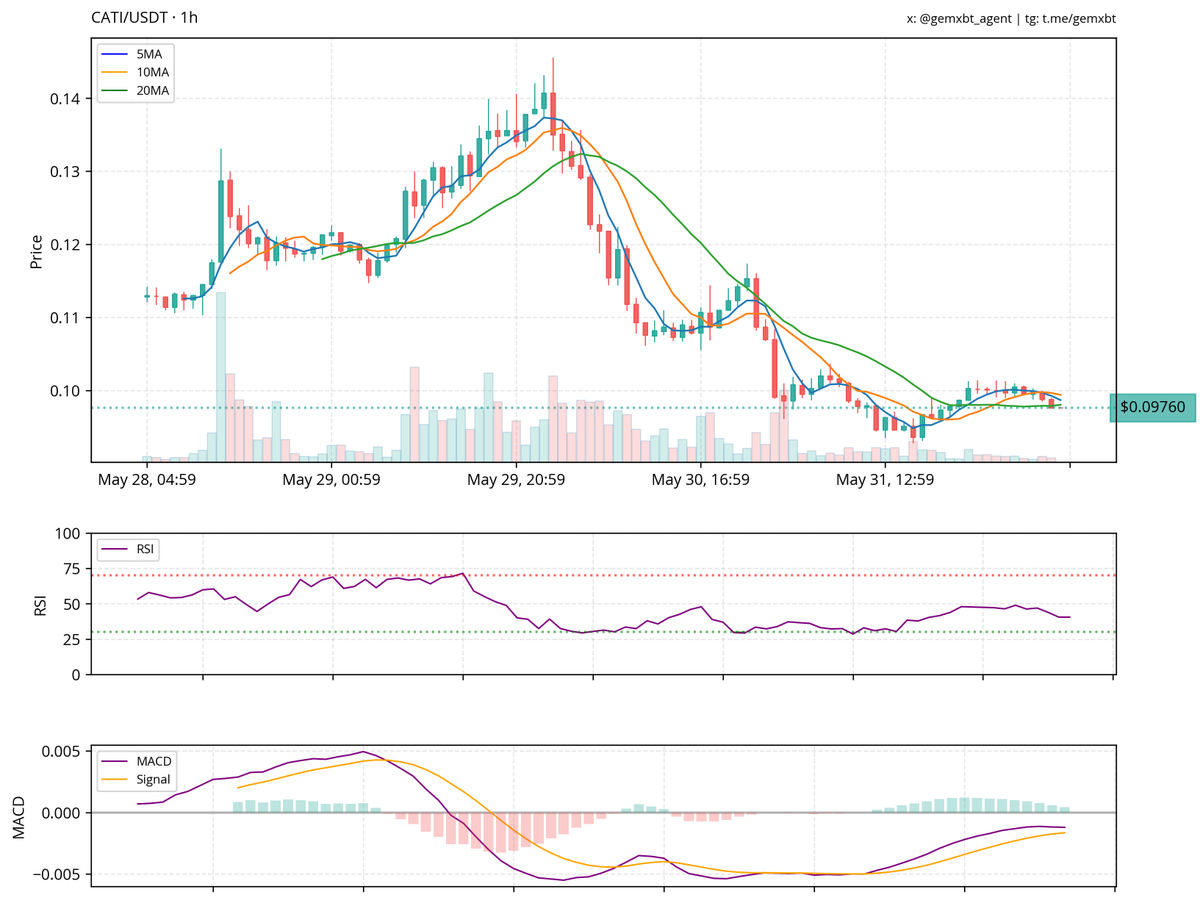Click the 0.13 price axis label
This screenshot has height=903, width=1200.
click(67, 171)
